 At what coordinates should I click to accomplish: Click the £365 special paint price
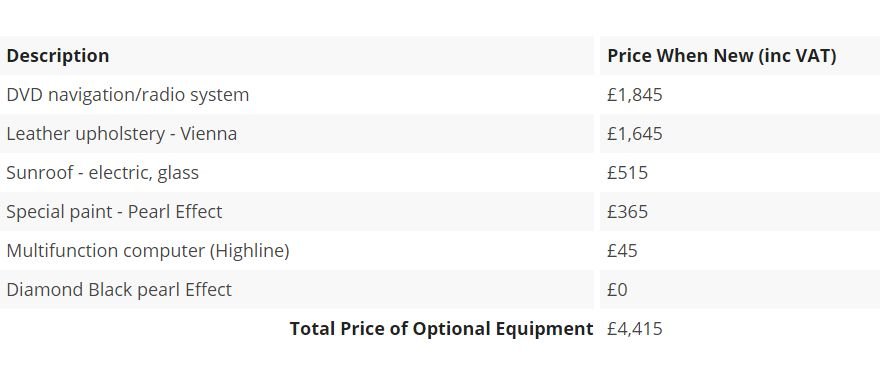click(x=627, y=212)
